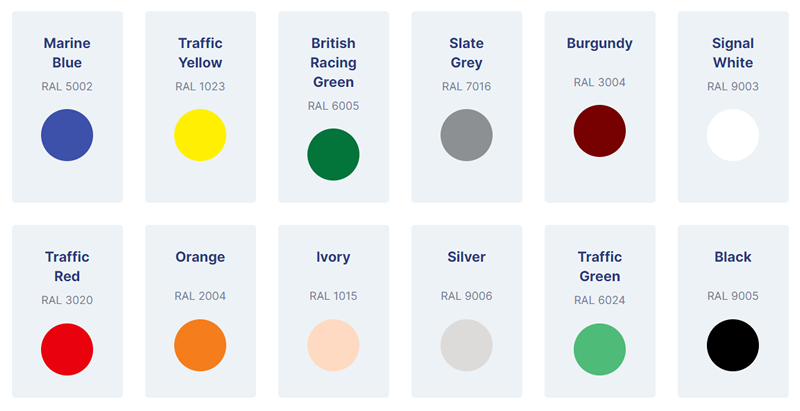
Task: Open the British Racing Green title
Action: point(333,63)
